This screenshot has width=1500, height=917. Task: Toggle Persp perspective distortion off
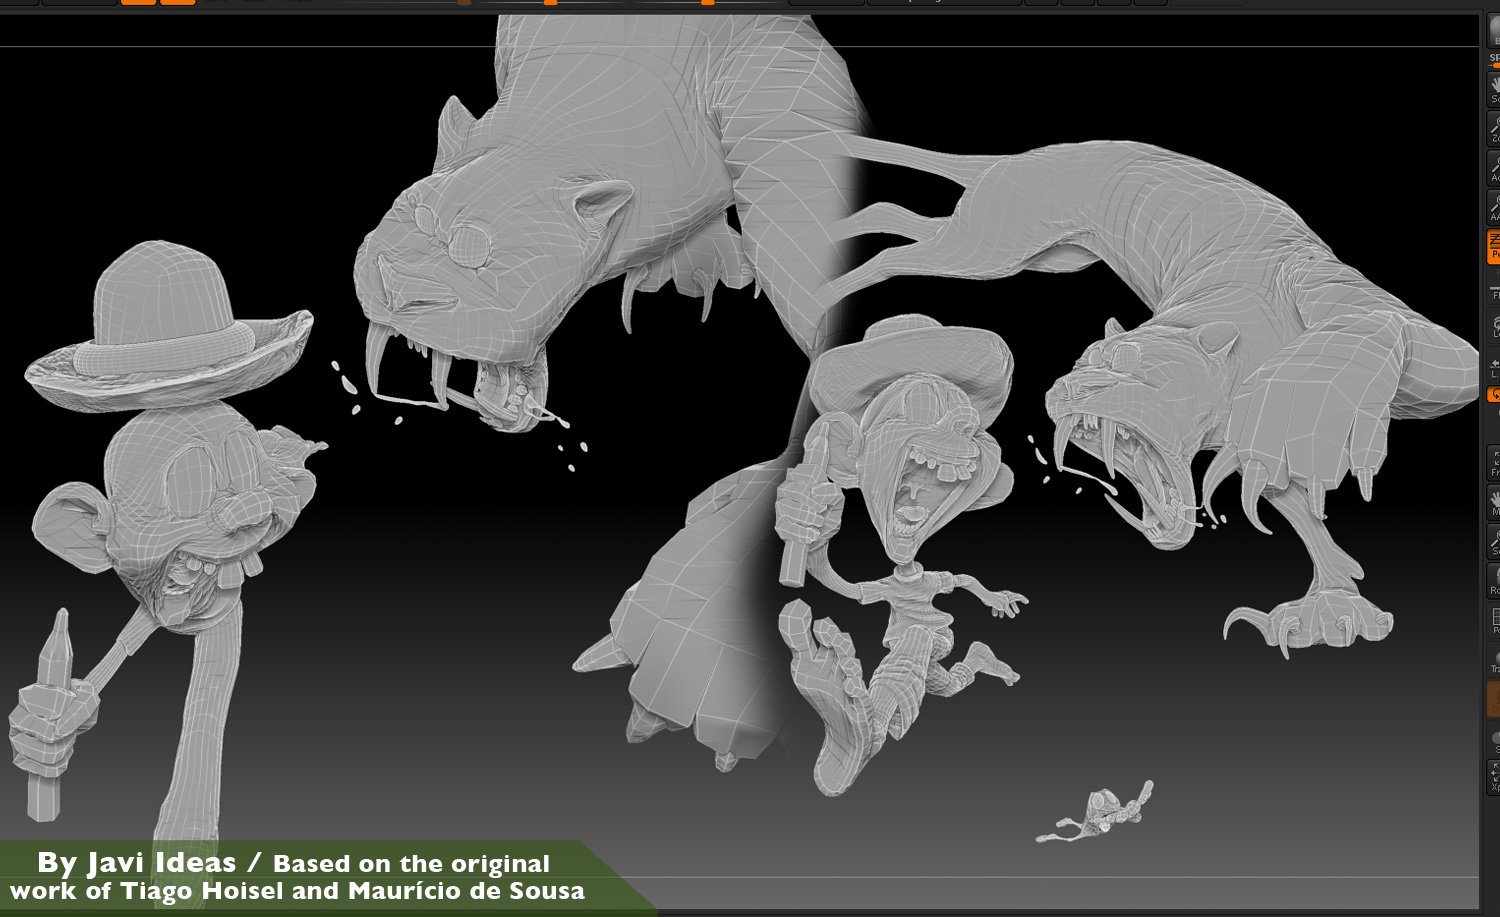pos(1494,246)
